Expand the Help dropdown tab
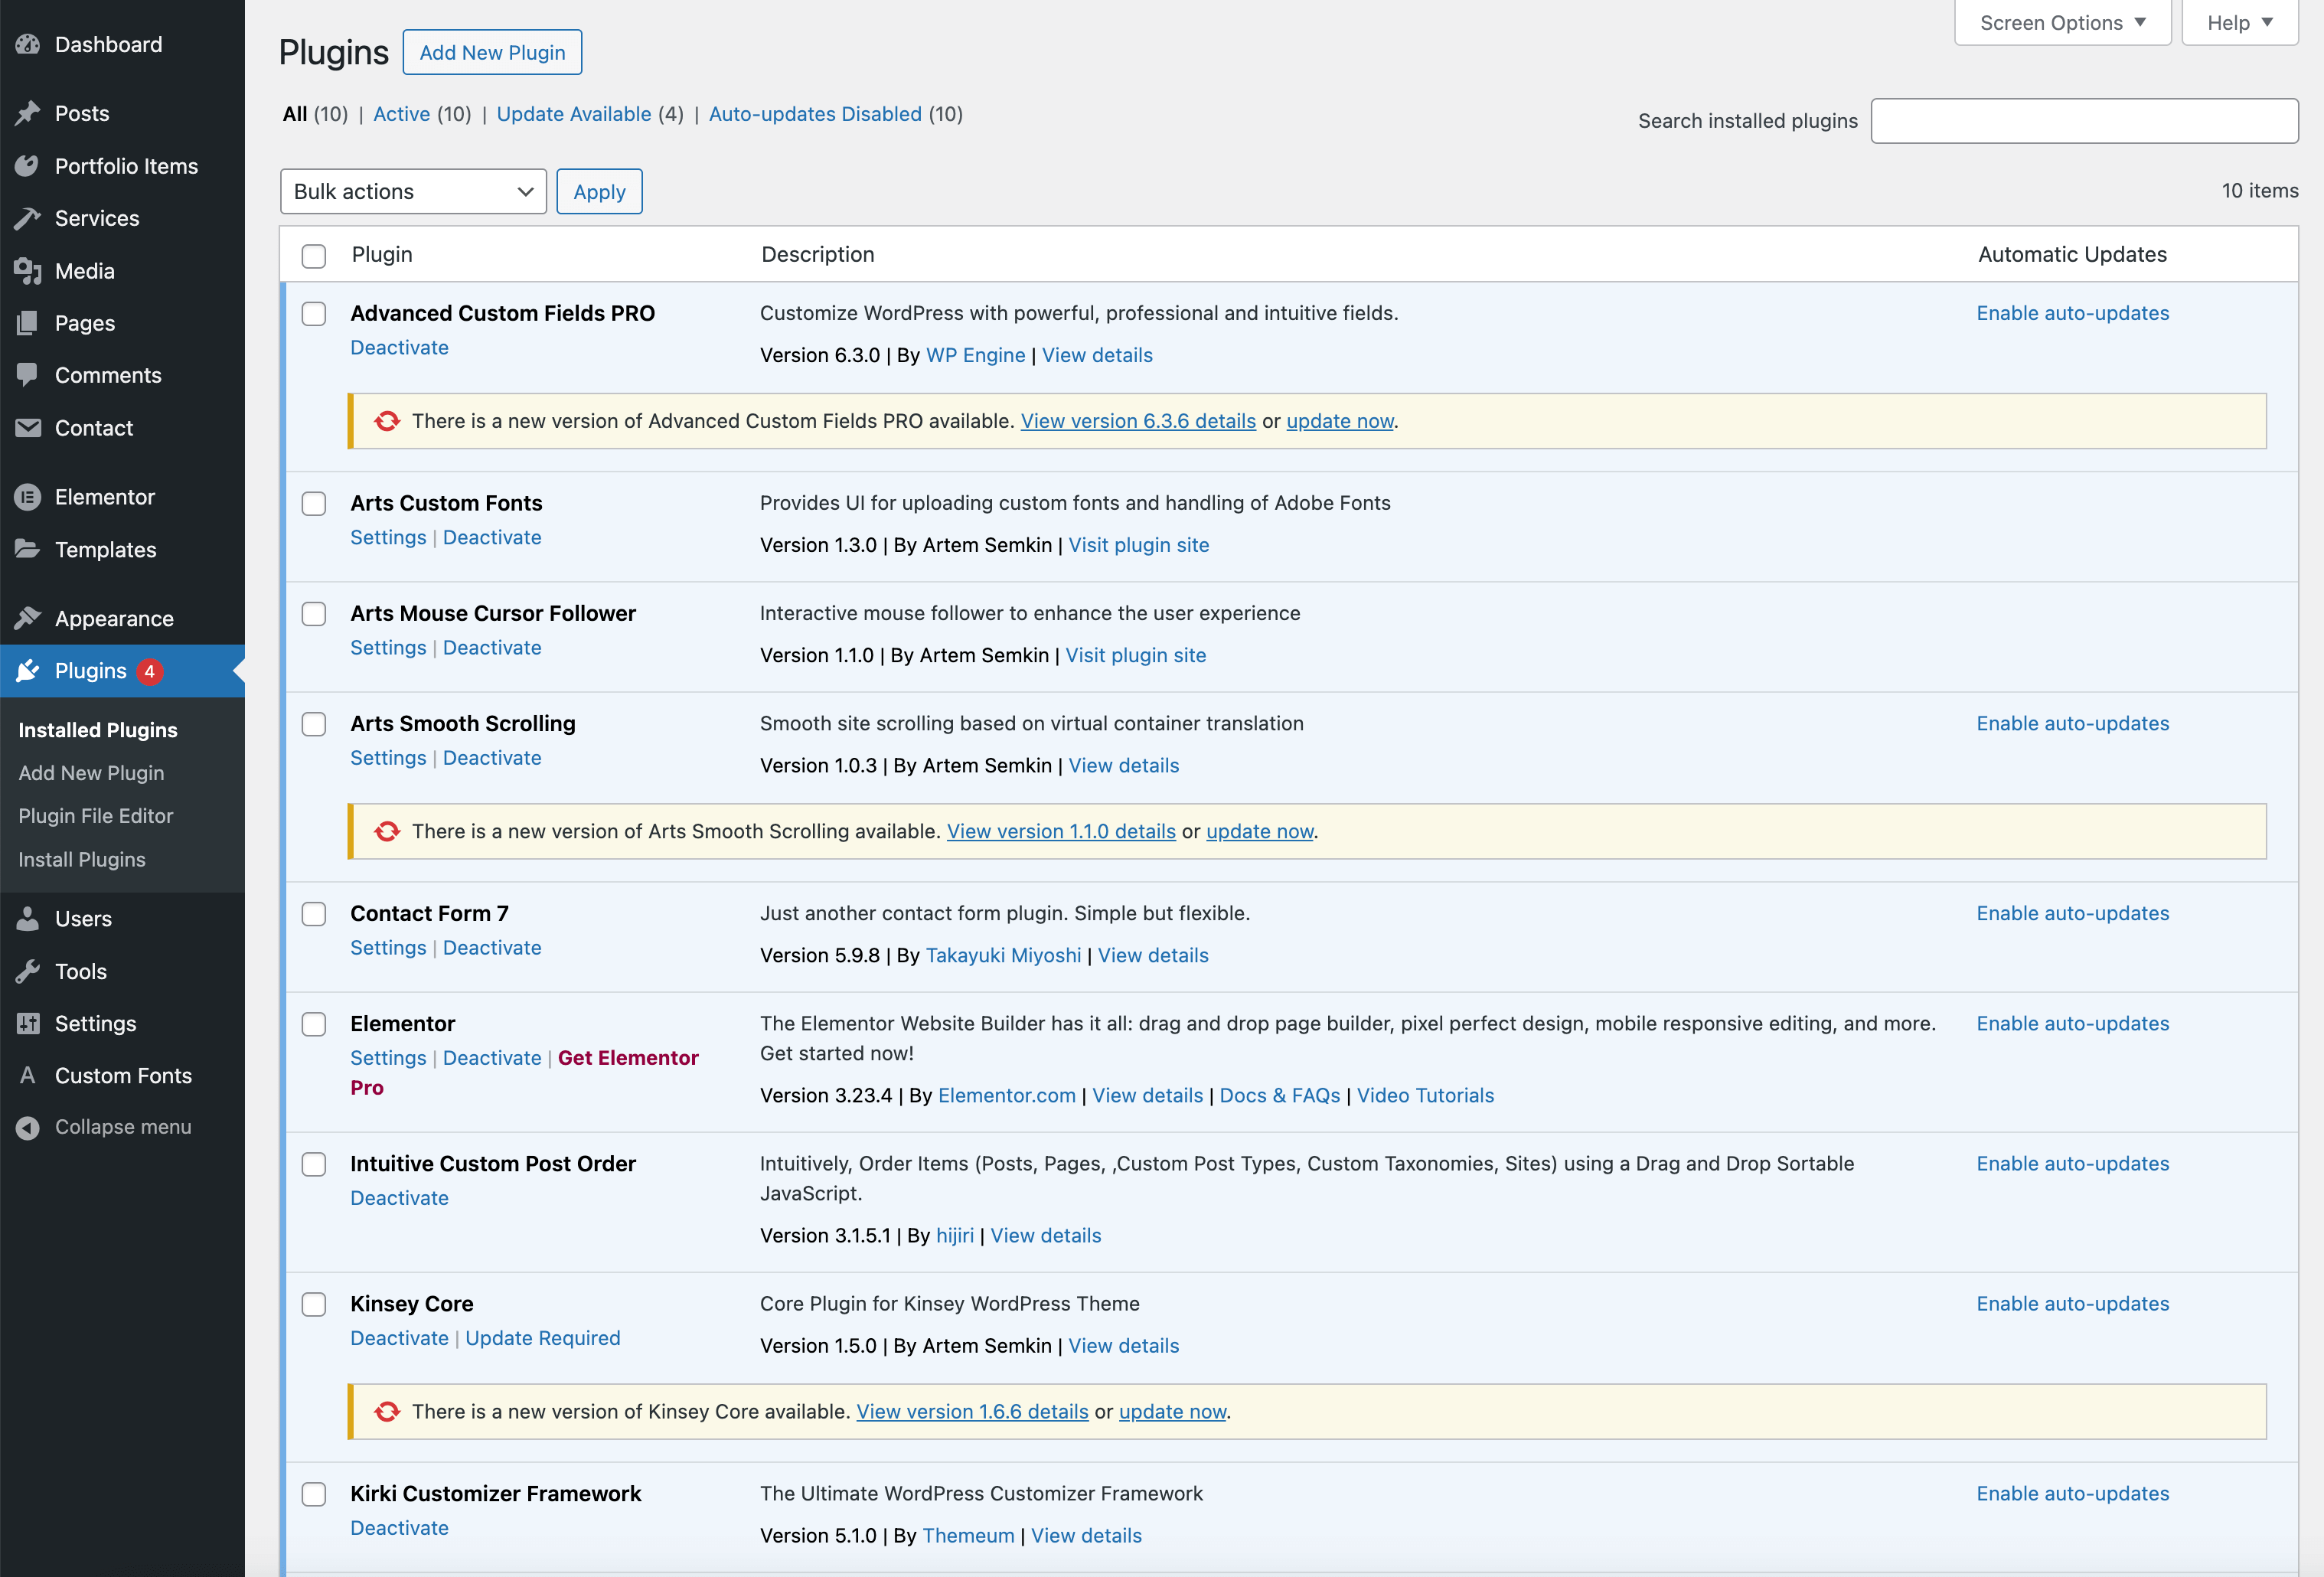Image resolution: width=2324 pixels, height=1577 pixels. [x=2239, y=22]
